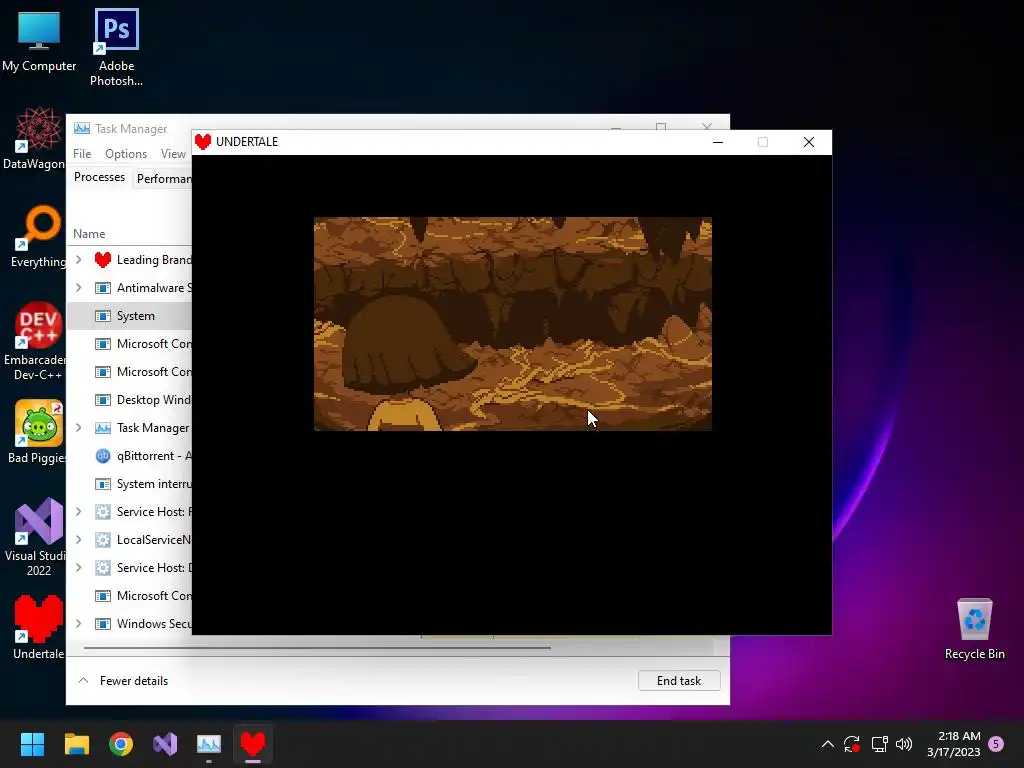This screenshot has height=768, width=1024.
Task: Expand the LocalServiceN process row
Action: [x=78, y=540]
